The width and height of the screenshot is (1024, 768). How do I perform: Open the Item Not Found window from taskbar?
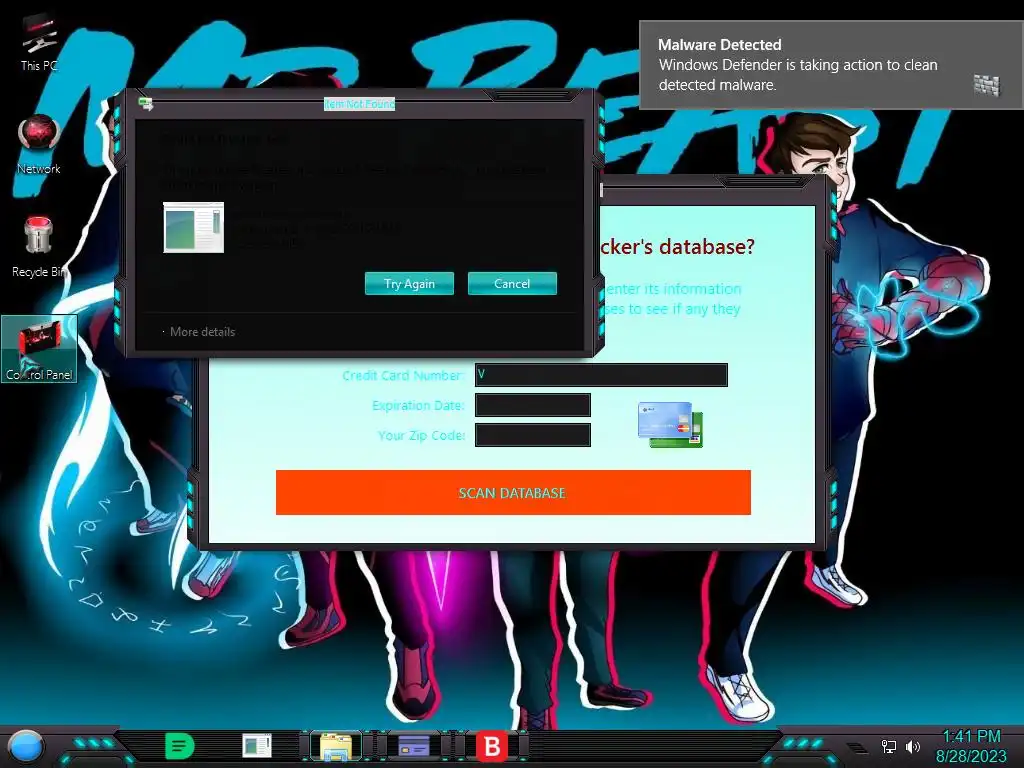click(257, 746)
